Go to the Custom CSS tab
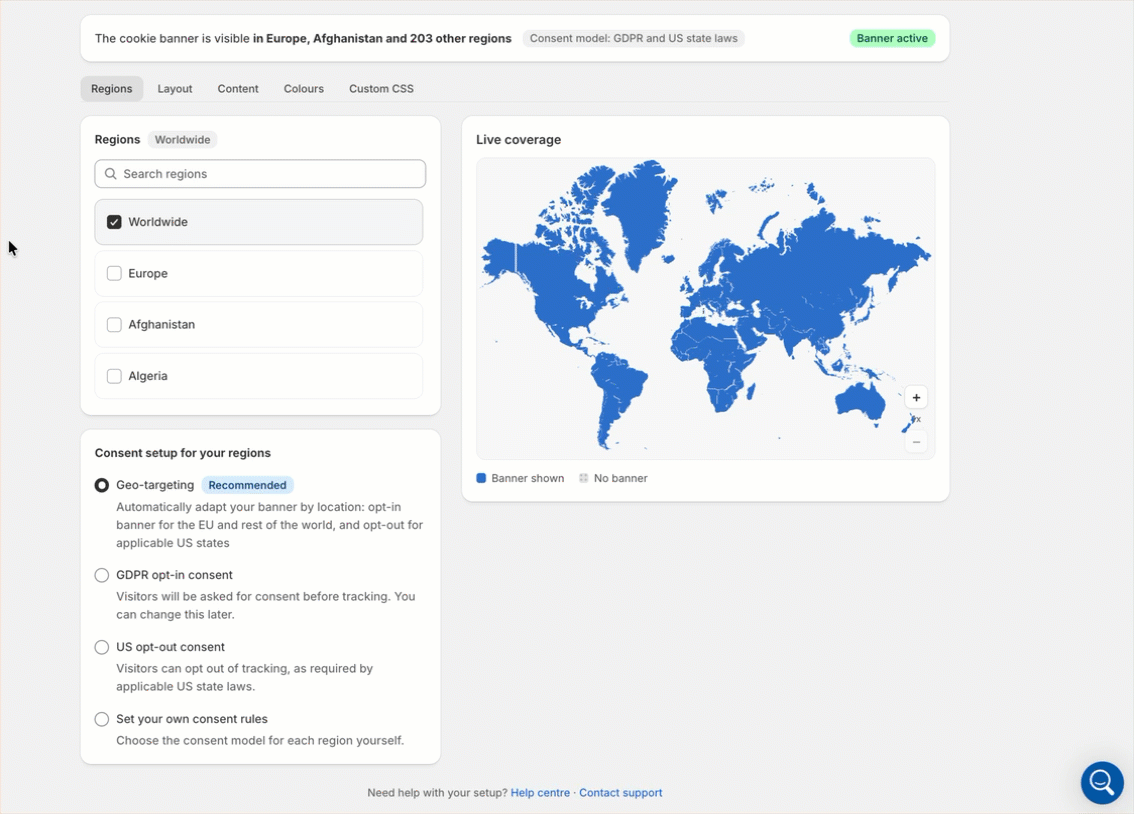1134x814 pixels. [381, 89]
